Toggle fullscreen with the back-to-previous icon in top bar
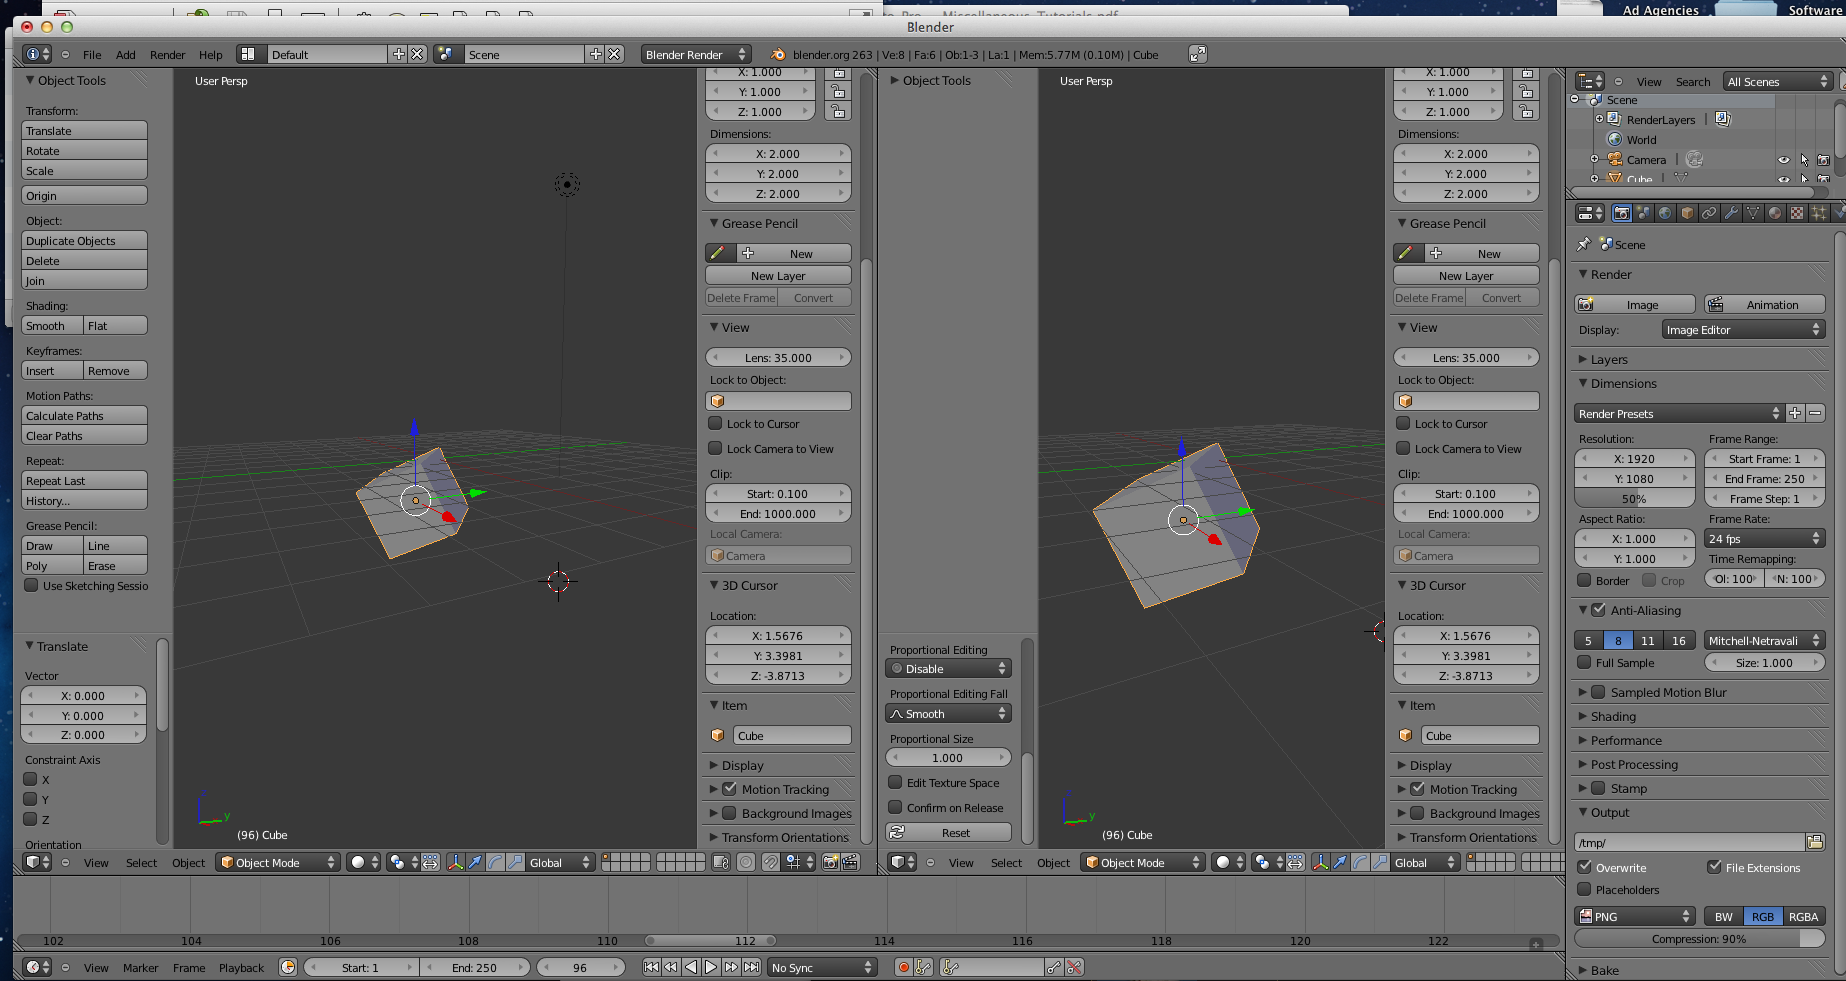The width and height of the screenshot is (1846, 981). [1197, 54]
